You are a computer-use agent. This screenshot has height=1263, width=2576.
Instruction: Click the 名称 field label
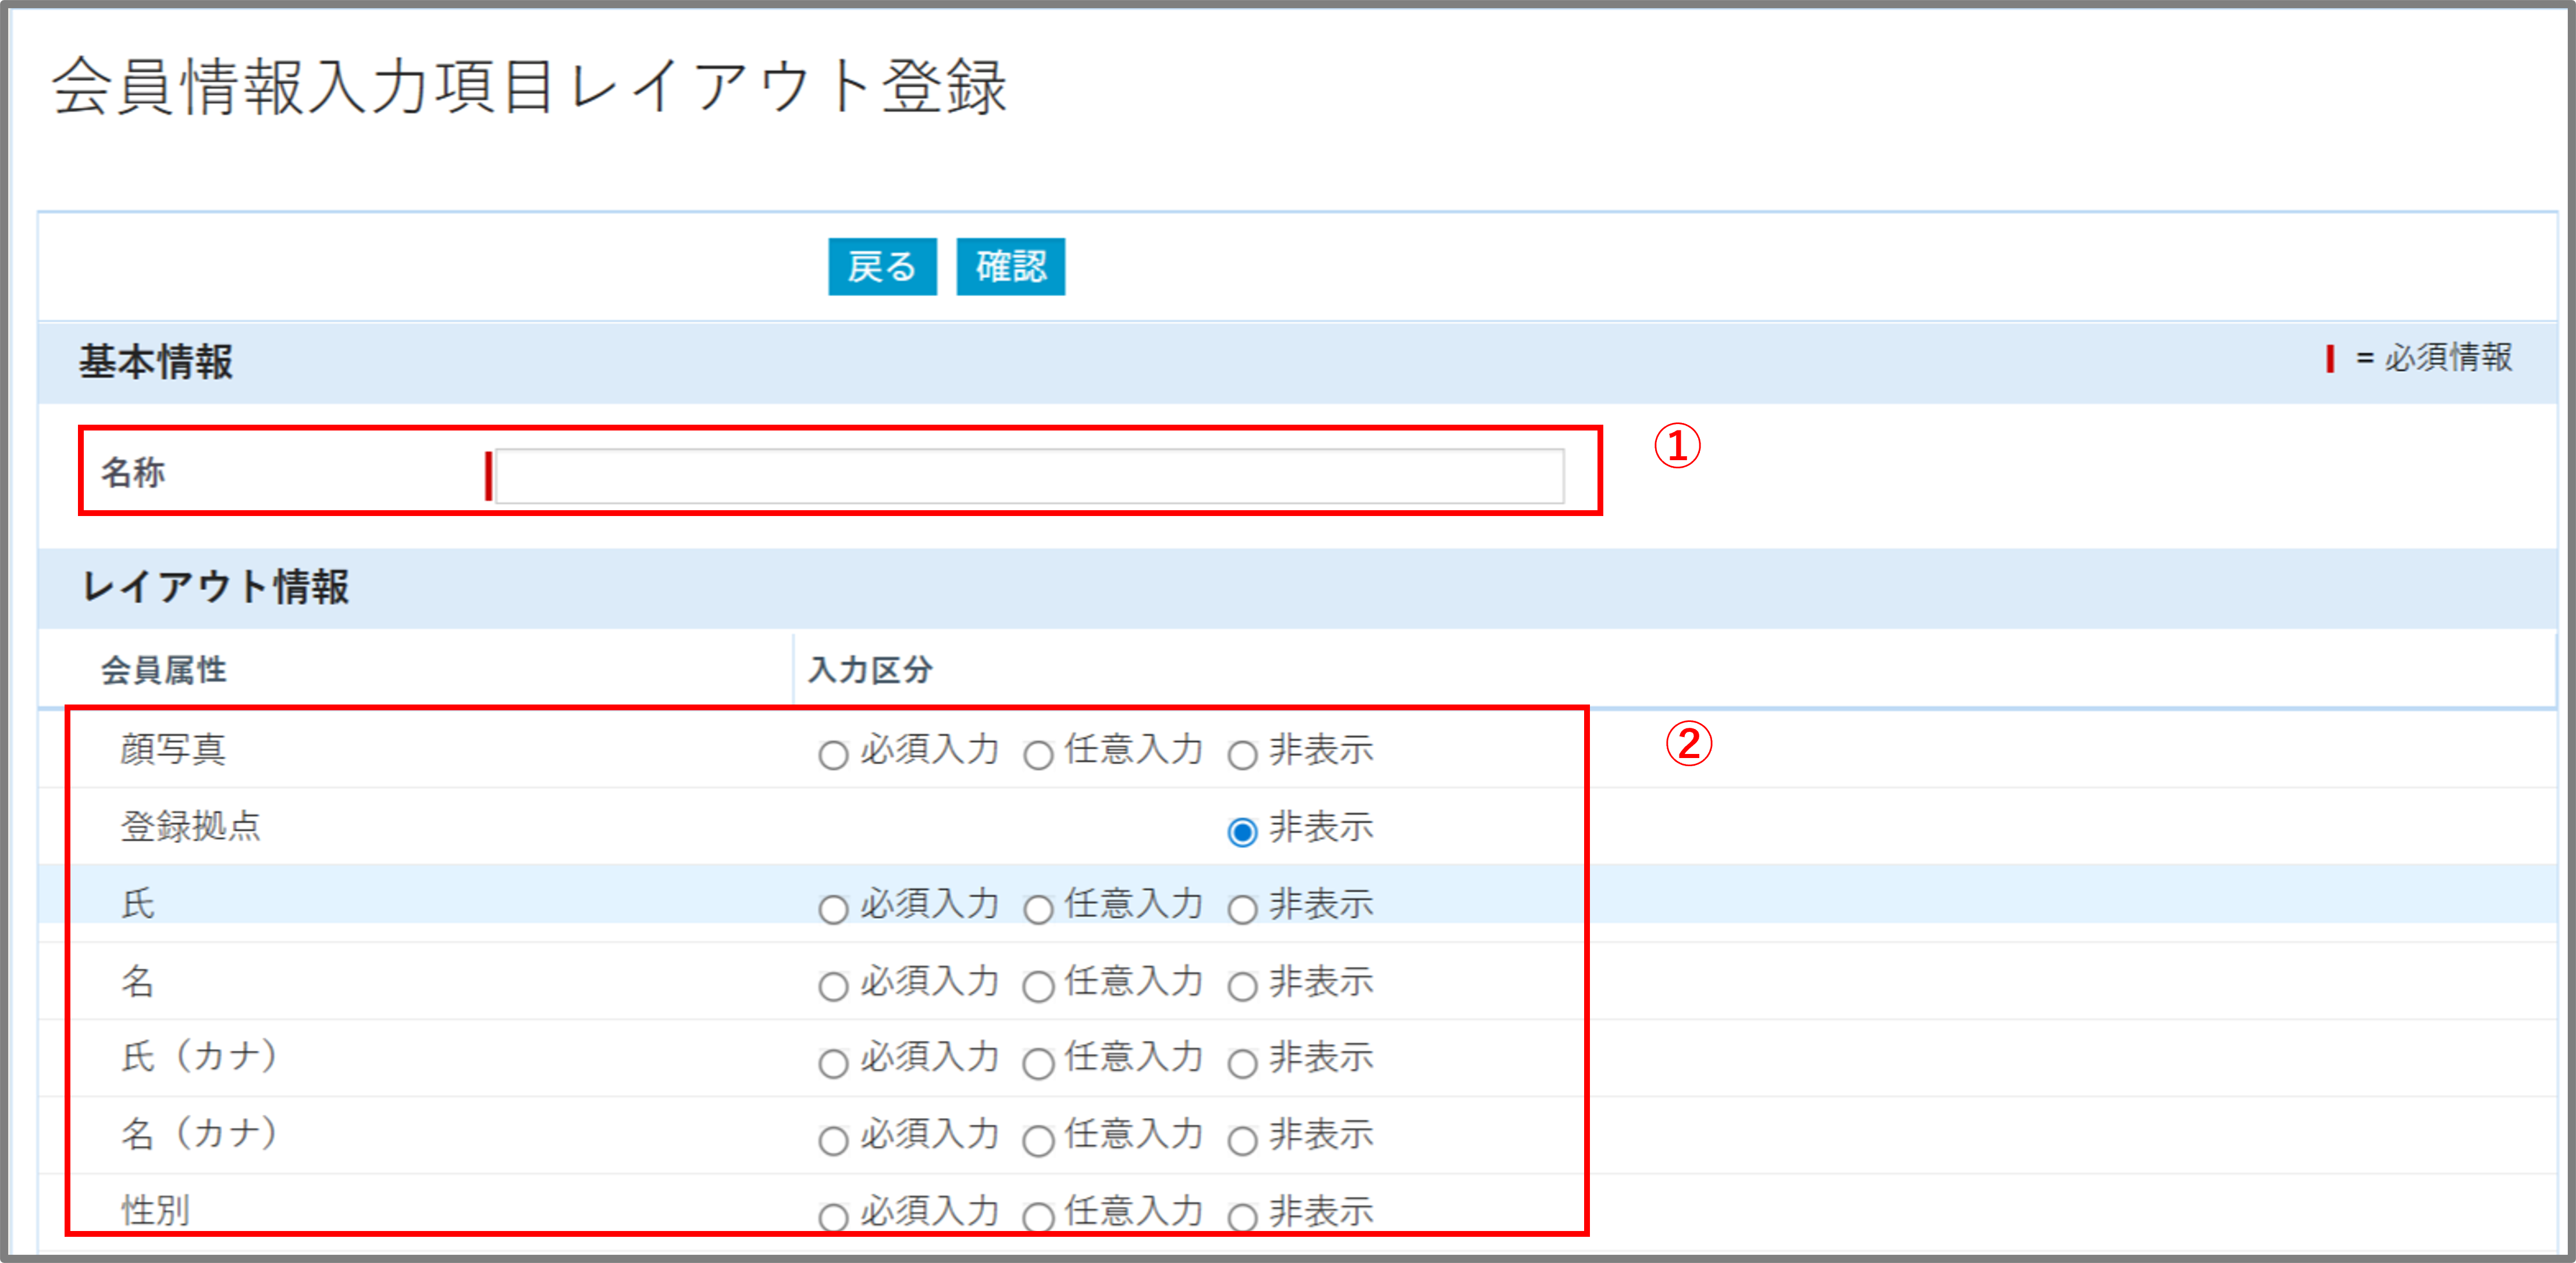(133, 472)
